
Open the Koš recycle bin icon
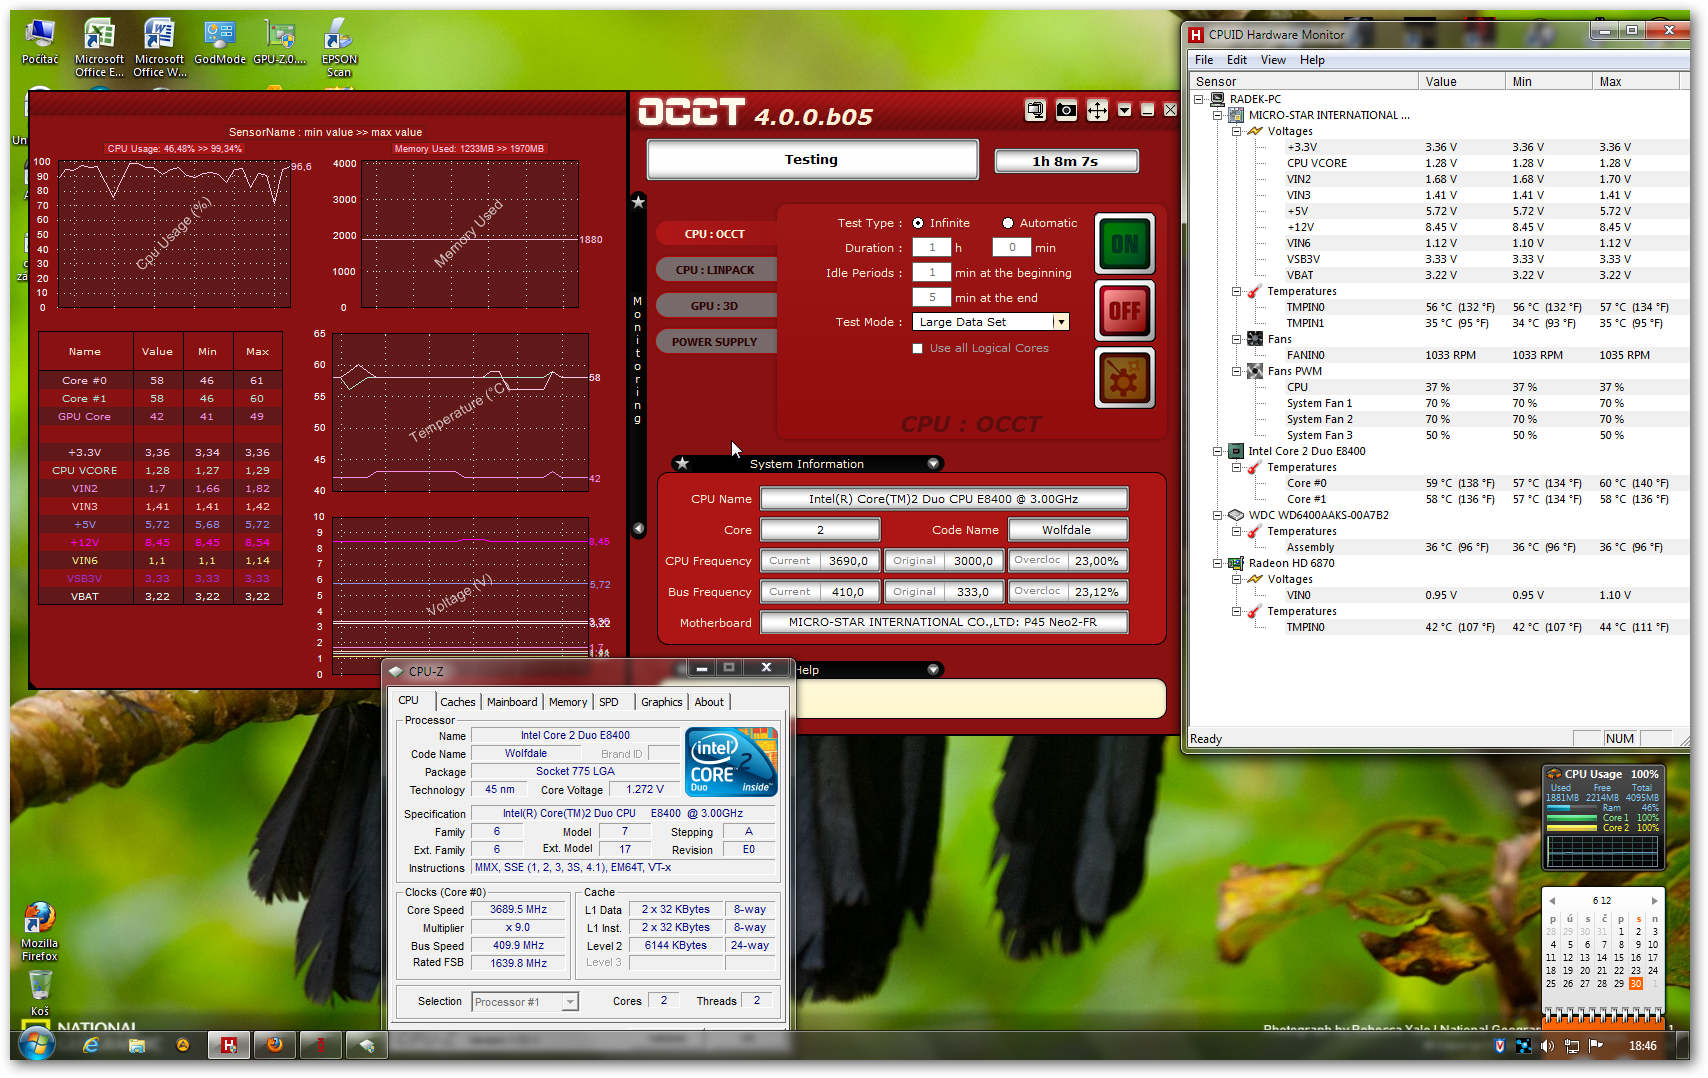pyautogui.click(x=40, y=994)
